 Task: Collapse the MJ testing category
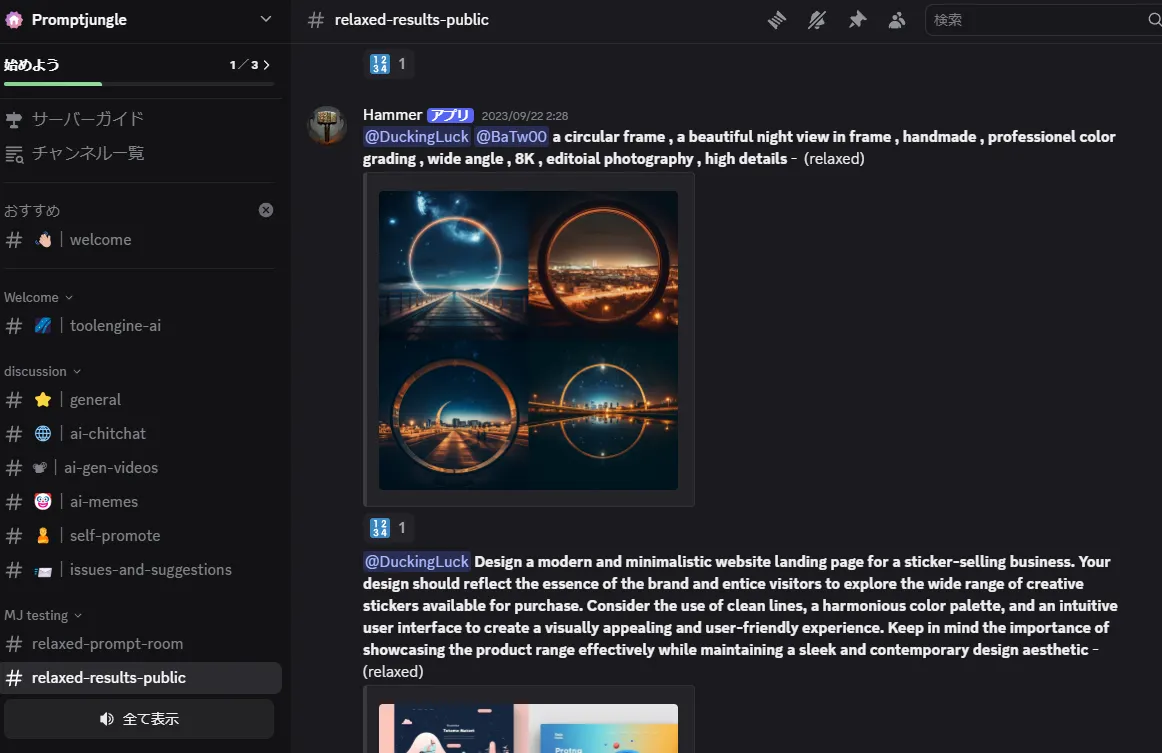tap(42, 615)
